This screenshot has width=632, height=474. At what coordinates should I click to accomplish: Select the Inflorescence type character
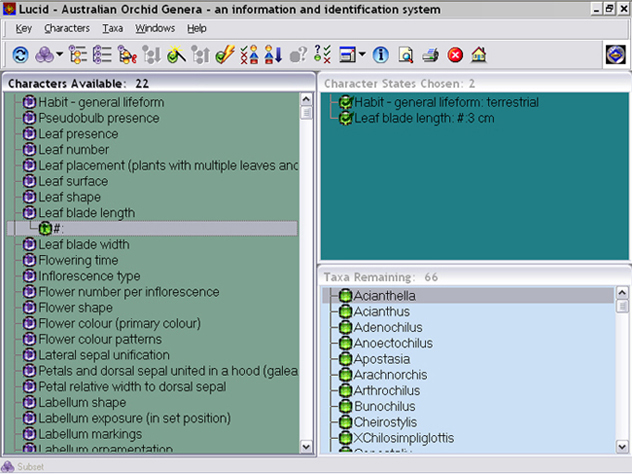(89, 276)
